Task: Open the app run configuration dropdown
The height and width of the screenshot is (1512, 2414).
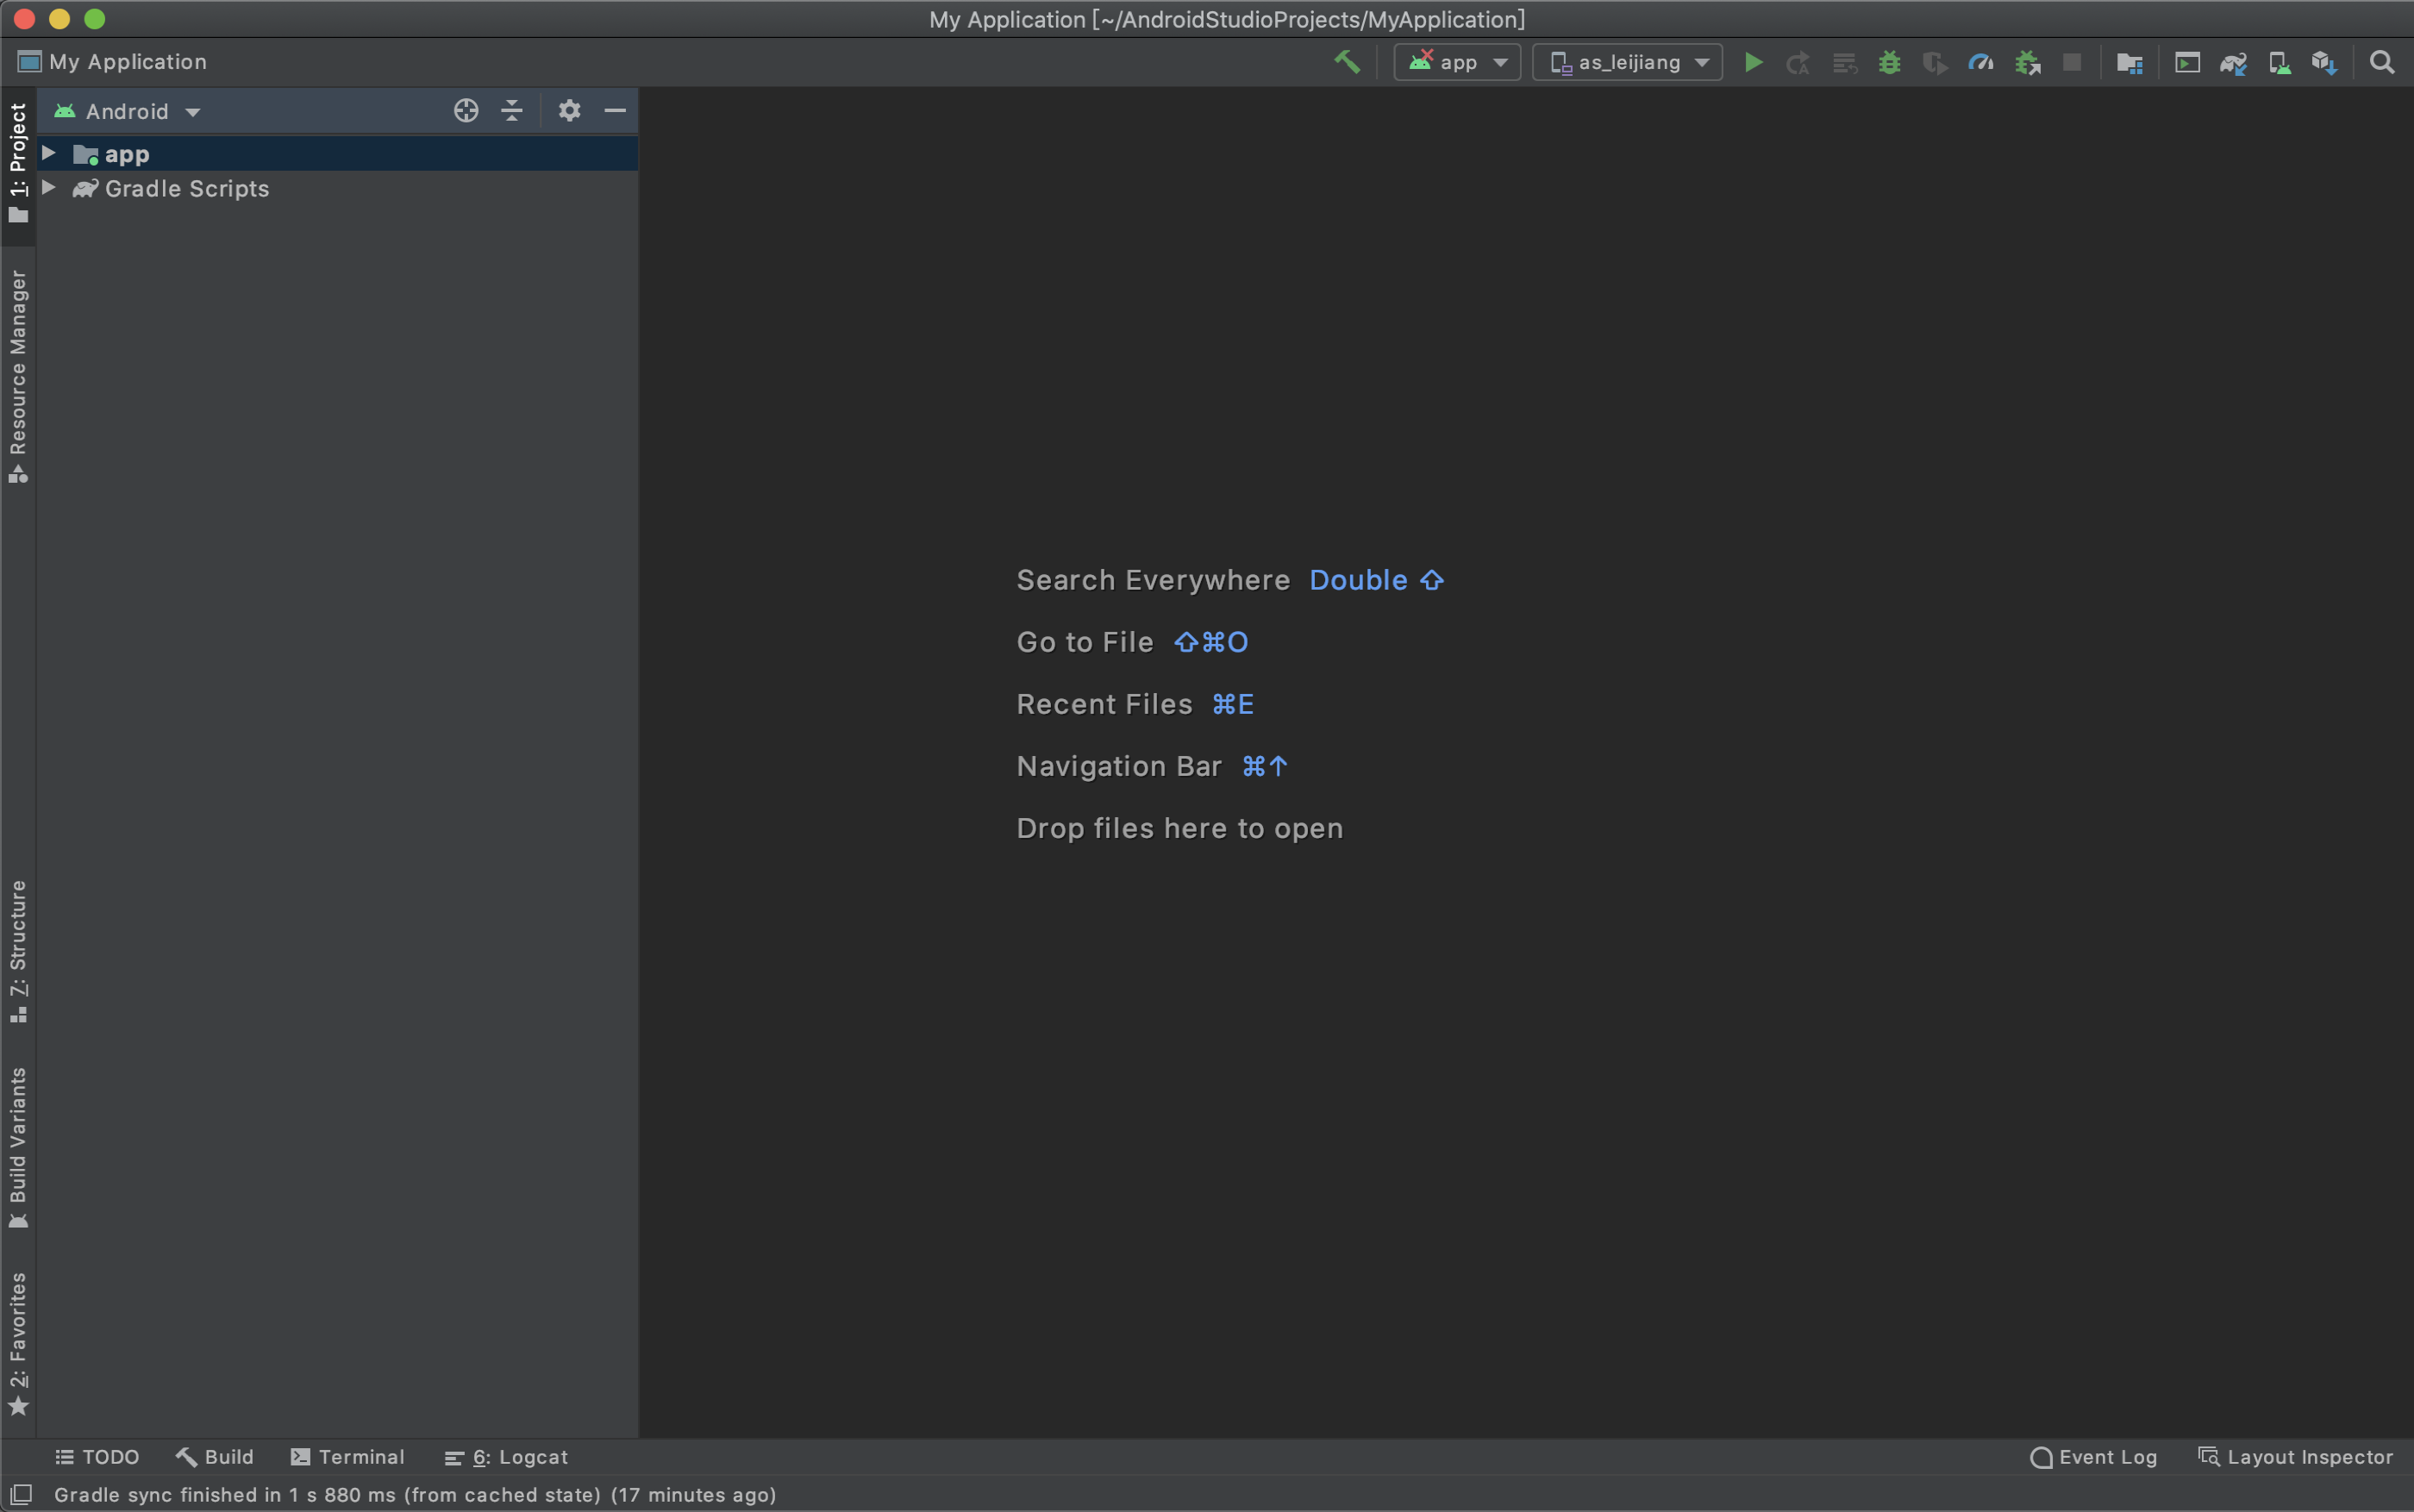Action: point(1457,62)
